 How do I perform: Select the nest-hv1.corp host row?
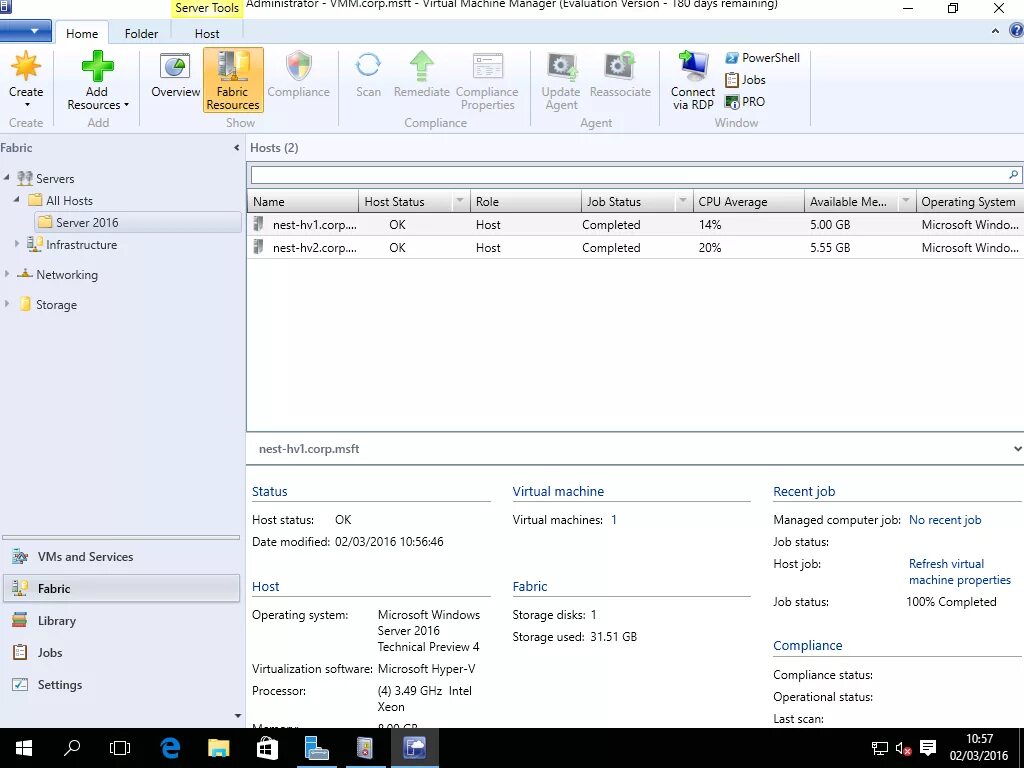(635, 225)
